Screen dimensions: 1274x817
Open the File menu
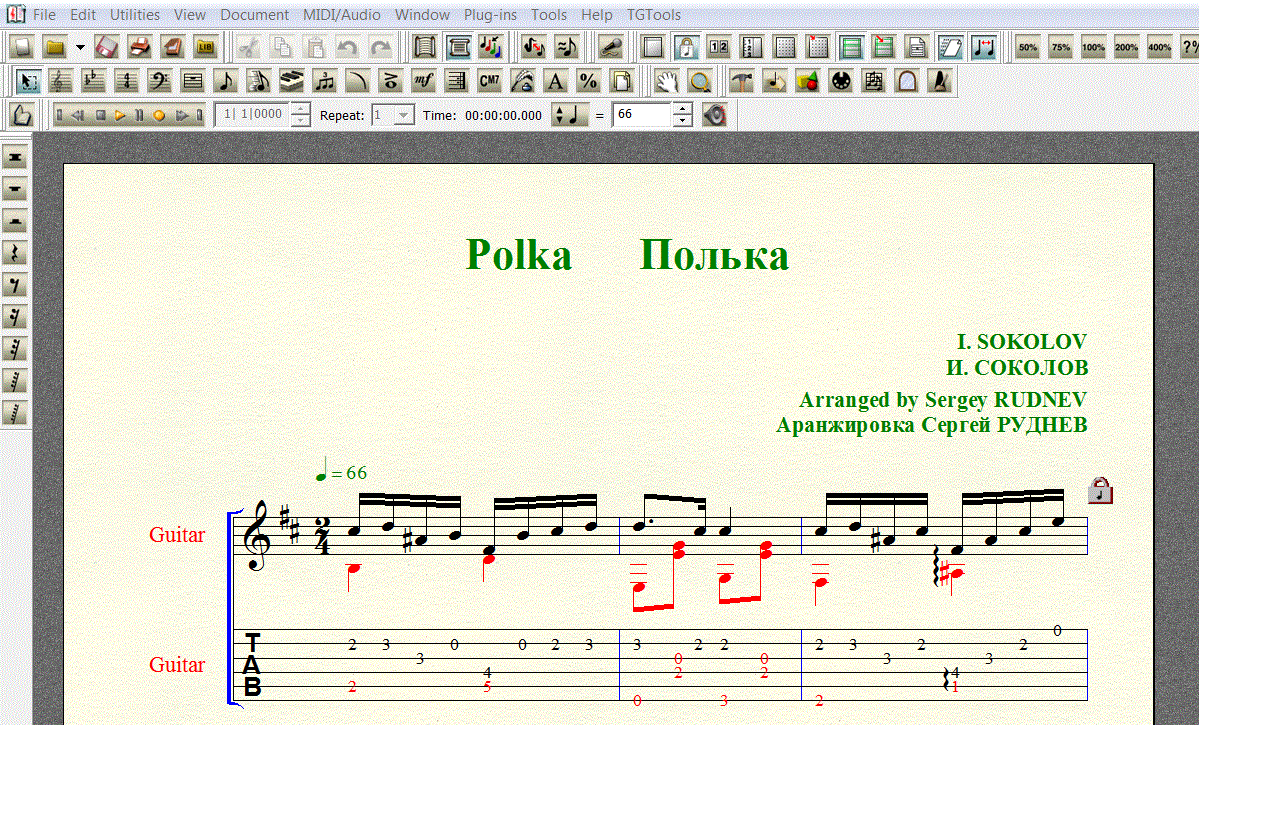pos(44,15)
